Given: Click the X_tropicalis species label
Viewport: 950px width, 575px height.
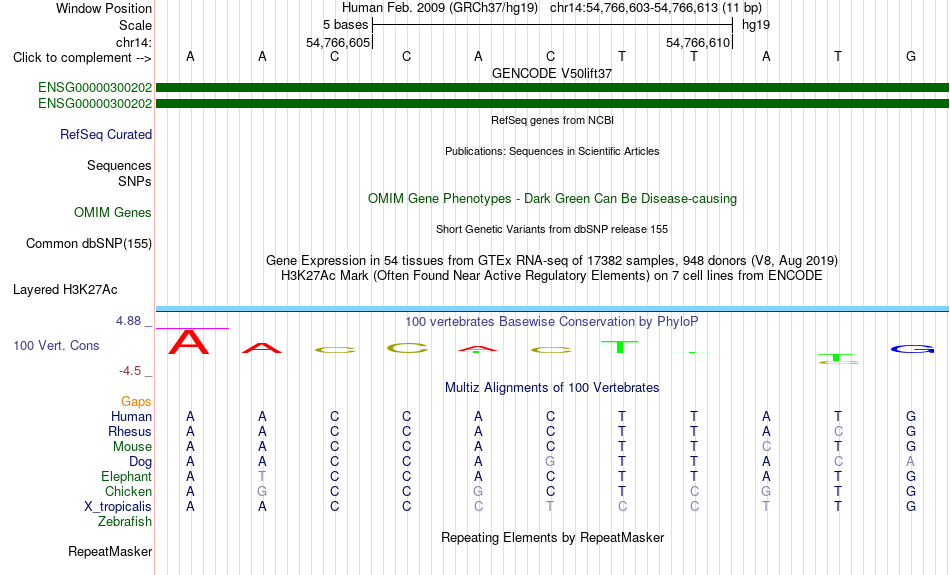Looking at the screenshot, I should (x=118, y=507).
